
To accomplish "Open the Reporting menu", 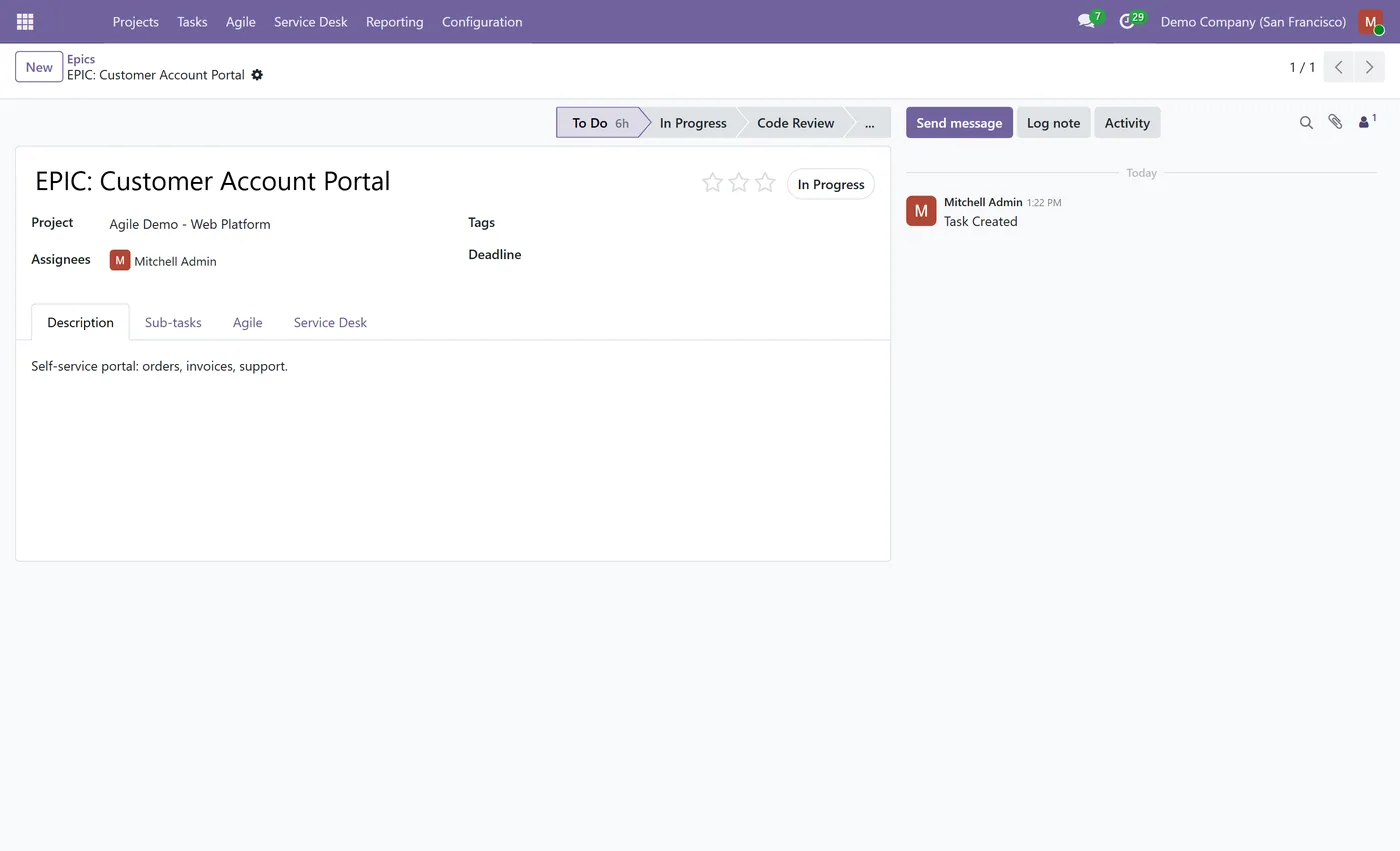I will [394, 22].
